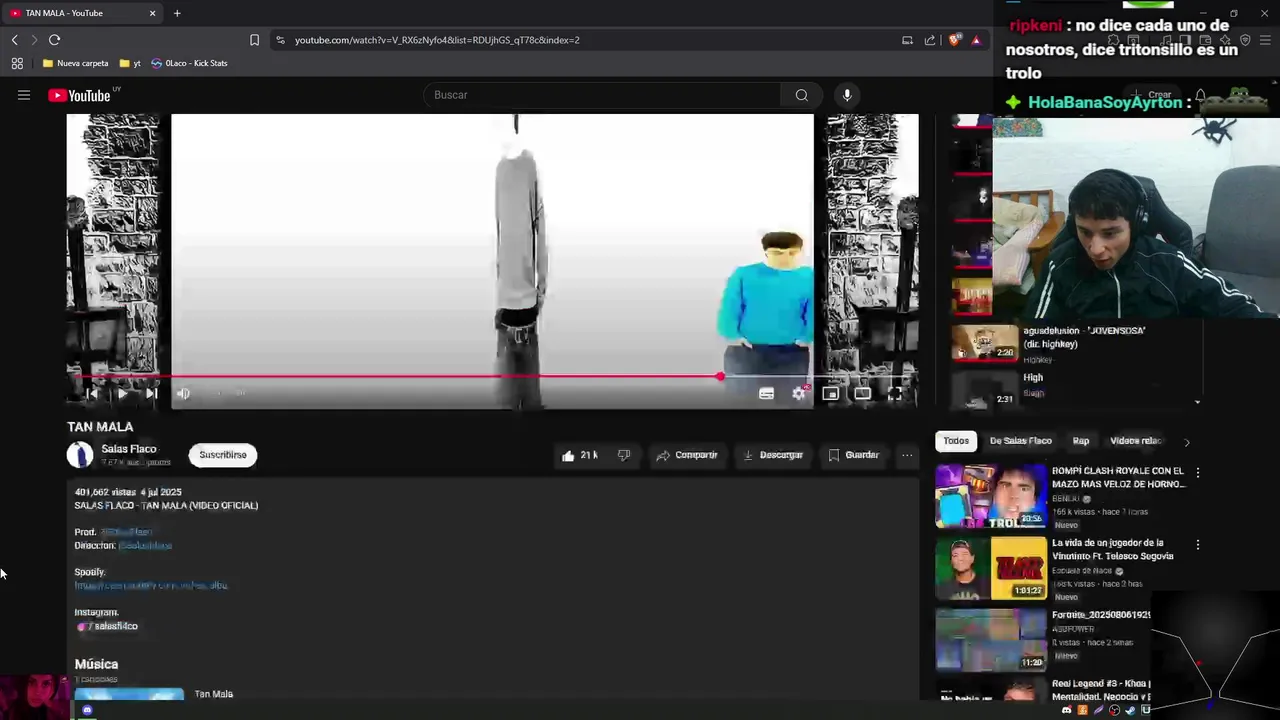The height and width of the screenshot is (720, 1280).
Task: Go to the YouTube home logo
Action: tap(80, 95)
